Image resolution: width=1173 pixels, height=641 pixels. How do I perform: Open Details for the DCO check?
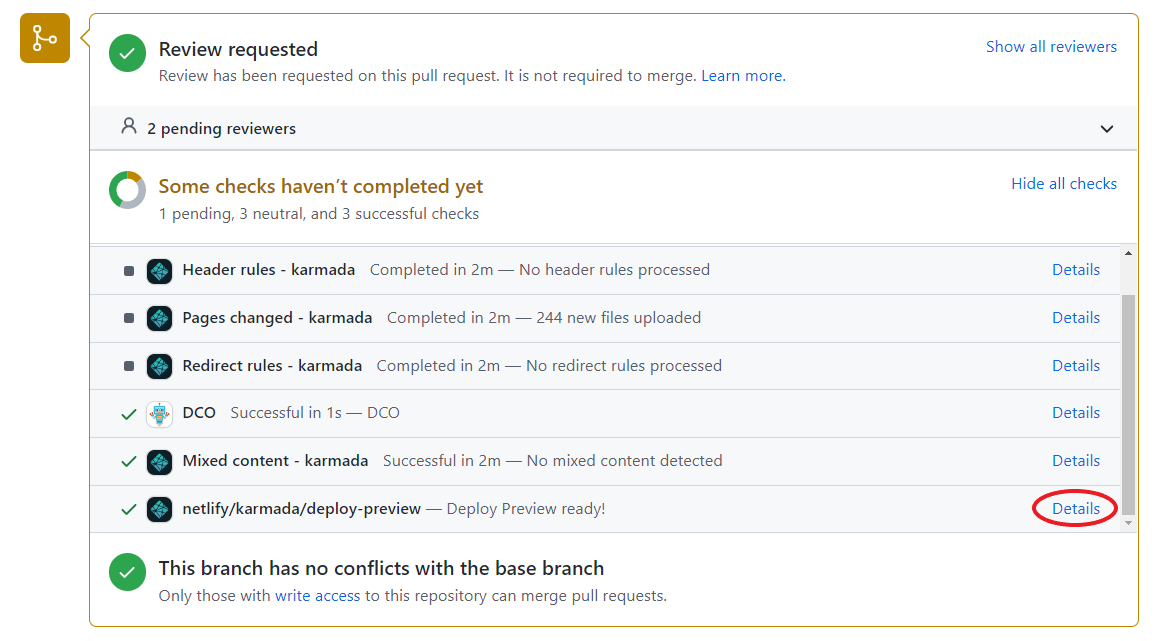[x=1075, y=412]
